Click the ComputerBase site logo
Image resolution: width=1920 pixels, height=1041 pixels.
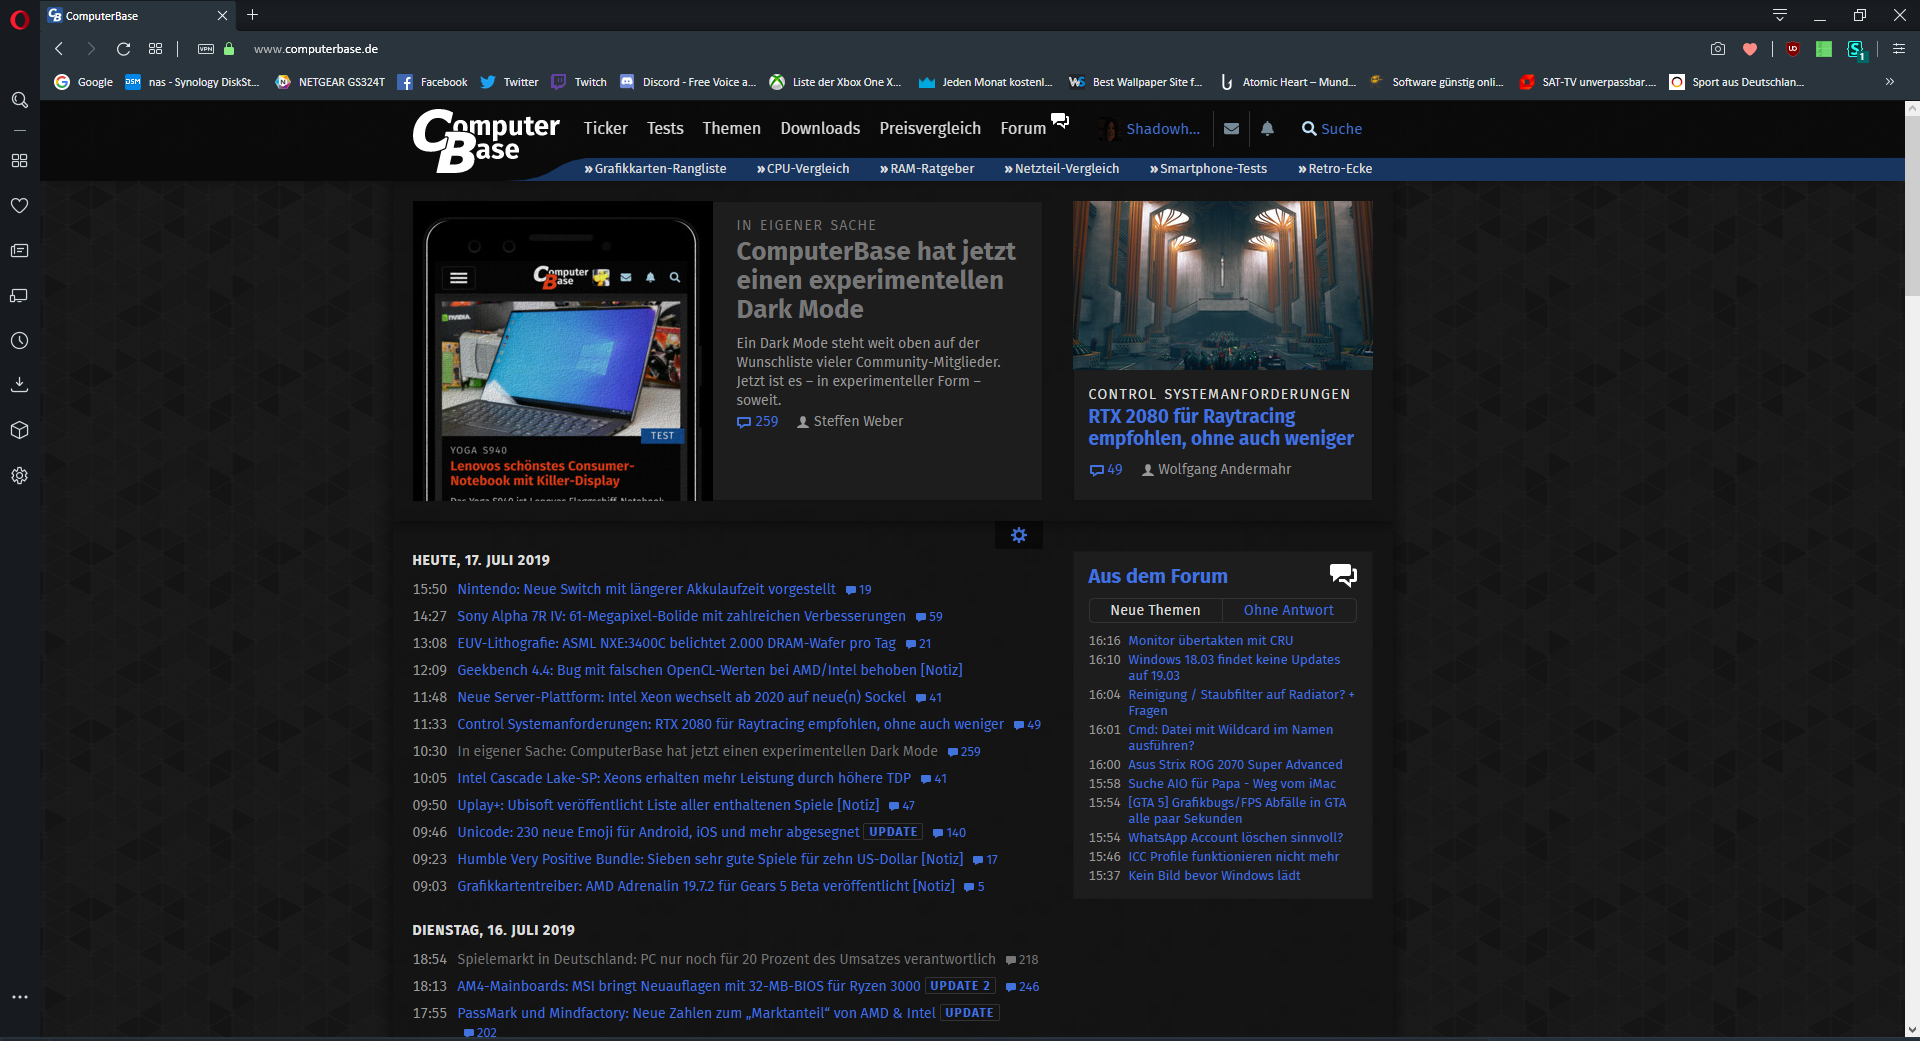(x=486, y=140)
